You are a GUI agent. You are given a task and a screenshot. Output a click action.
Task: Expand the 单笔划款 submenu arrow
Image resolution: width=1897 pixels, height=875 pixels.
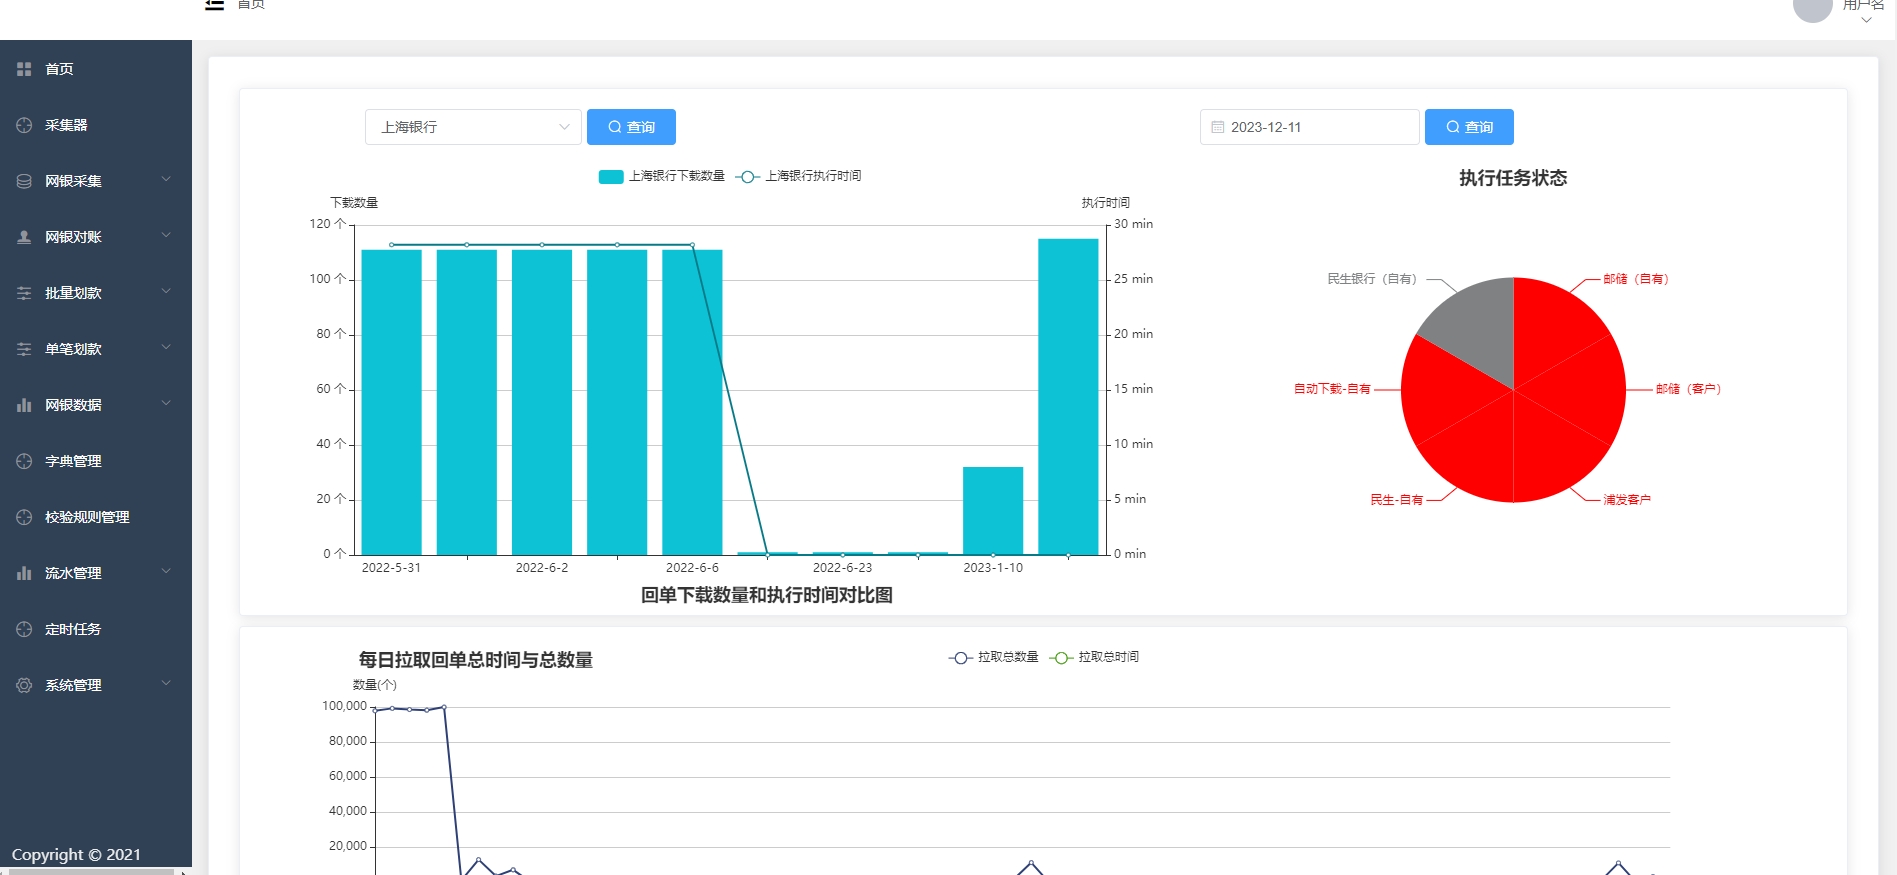click(x=166, y=348)
